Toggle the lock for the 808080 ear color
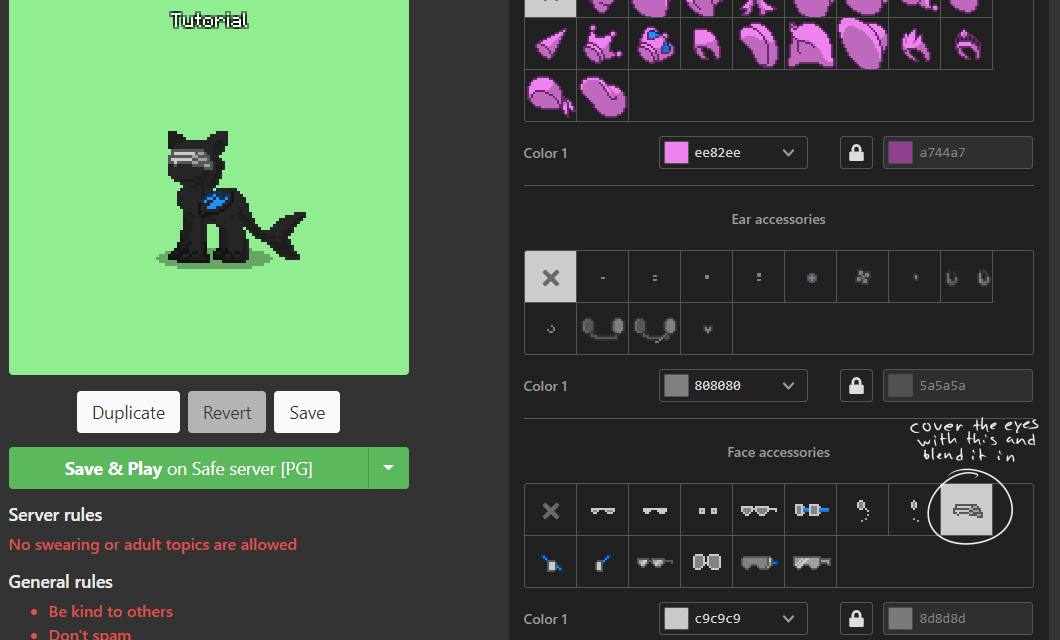Viewport: 1060px width, 640px height. click(x=856, y=386)
